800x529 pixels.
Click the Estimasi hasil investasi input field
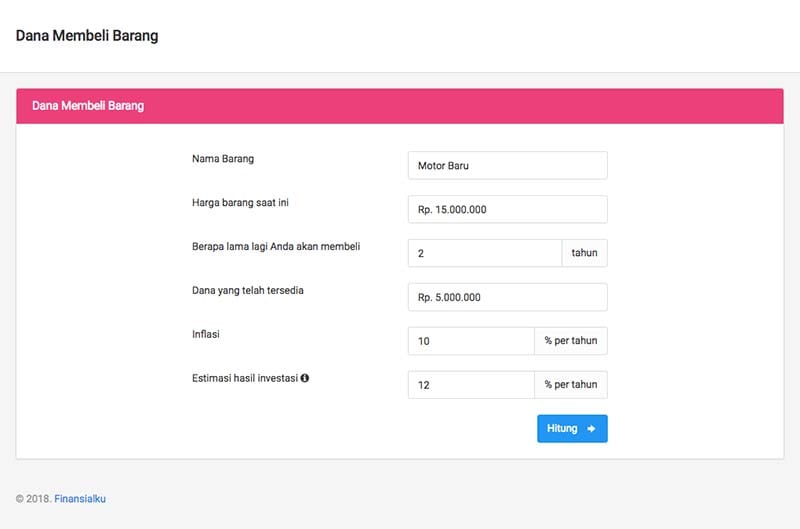471,385
